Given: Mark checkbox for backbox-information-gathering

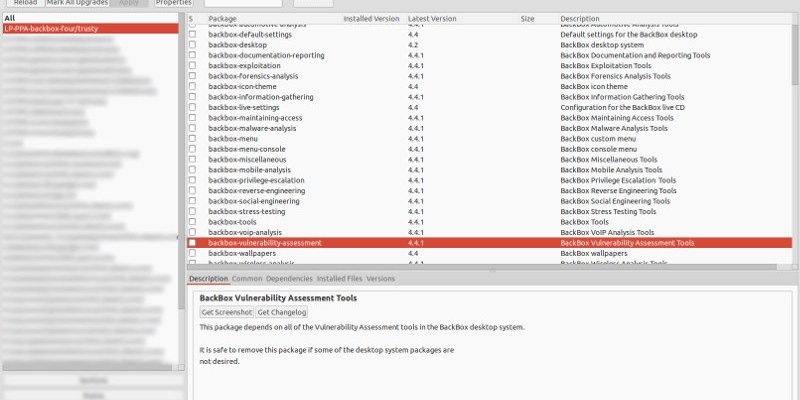Looking at the screenshot, I should pos(192,97).
